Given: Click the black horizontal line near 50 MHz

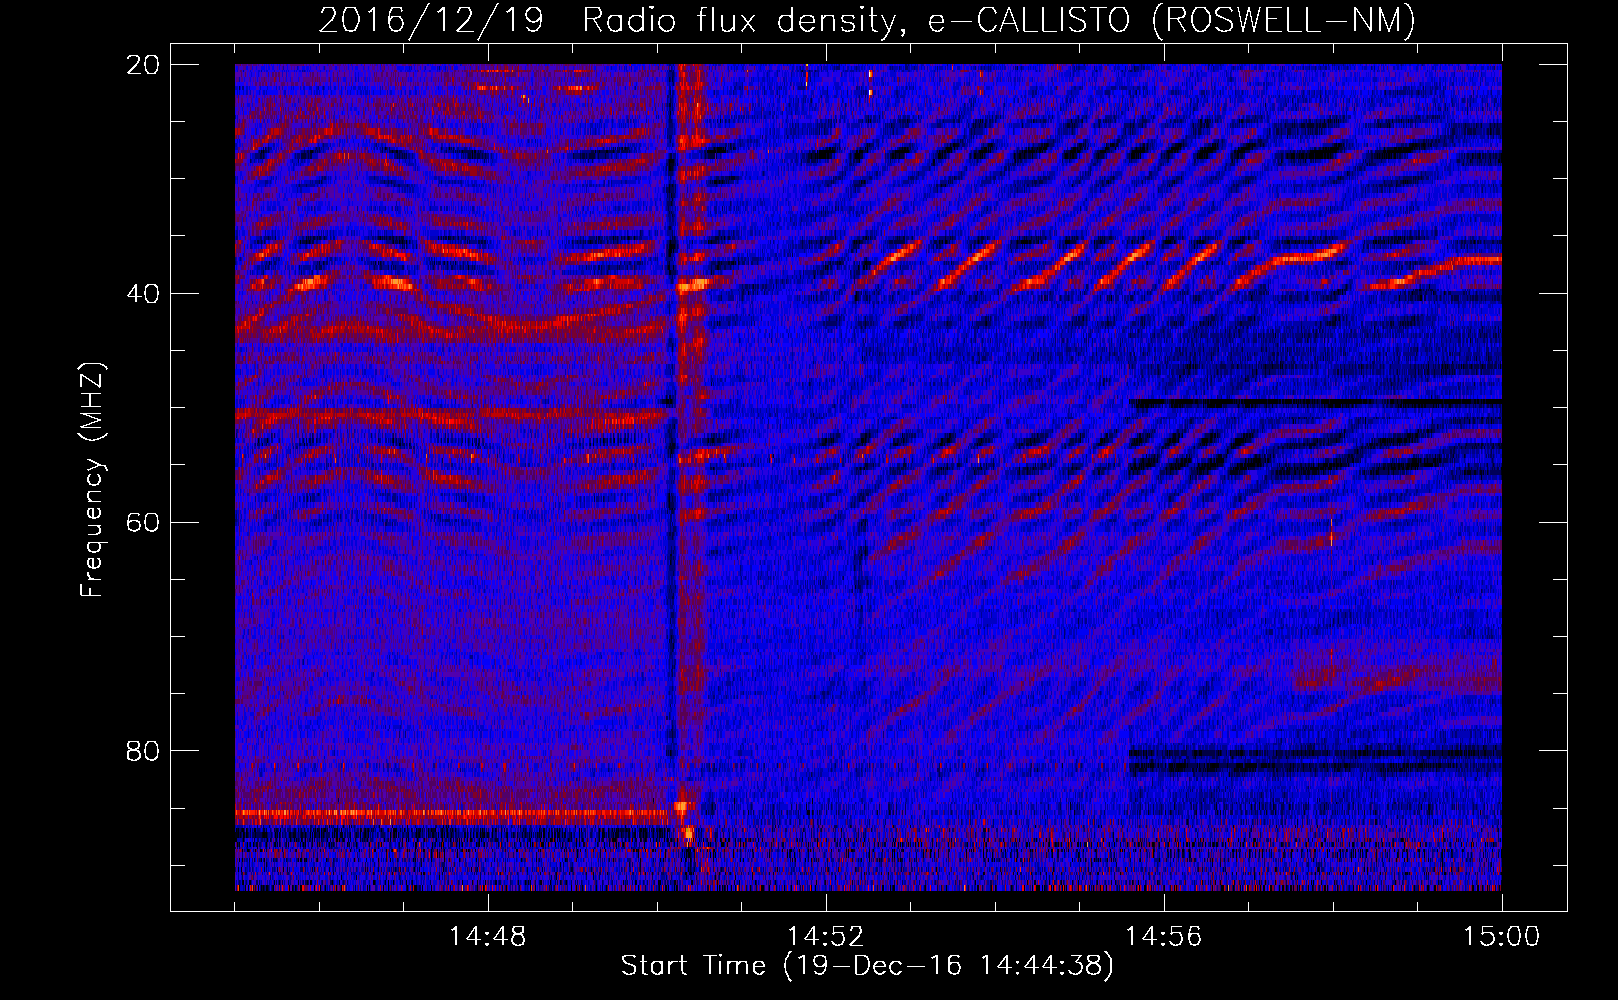Looking at the screenshot, I should click(1316, 403).
